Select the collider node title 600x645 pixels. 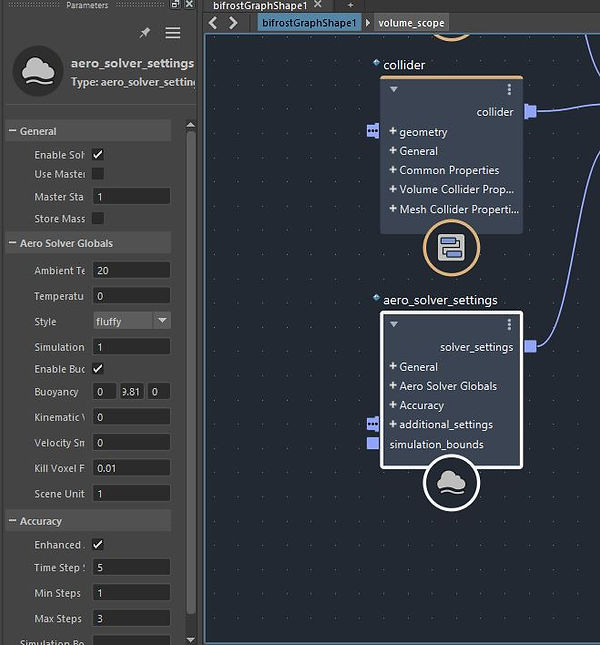pos(404,65)
